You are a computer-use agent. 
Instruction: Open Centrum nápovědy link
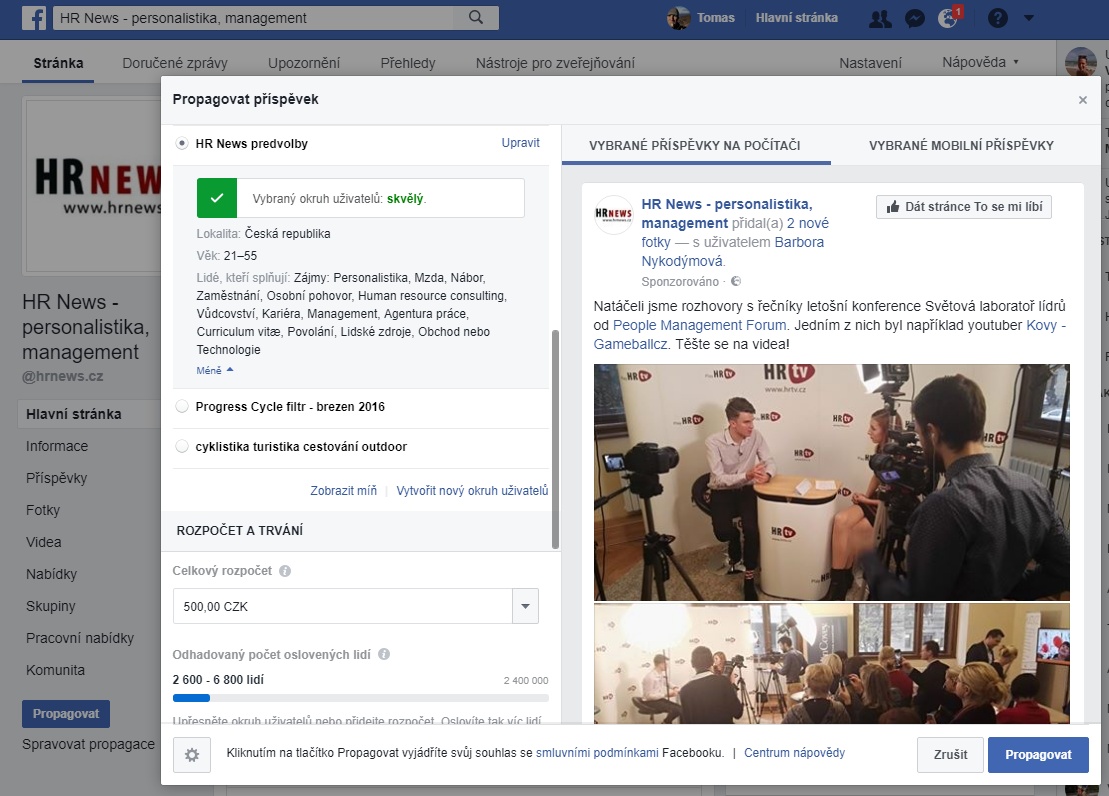[x=794, y=753]
